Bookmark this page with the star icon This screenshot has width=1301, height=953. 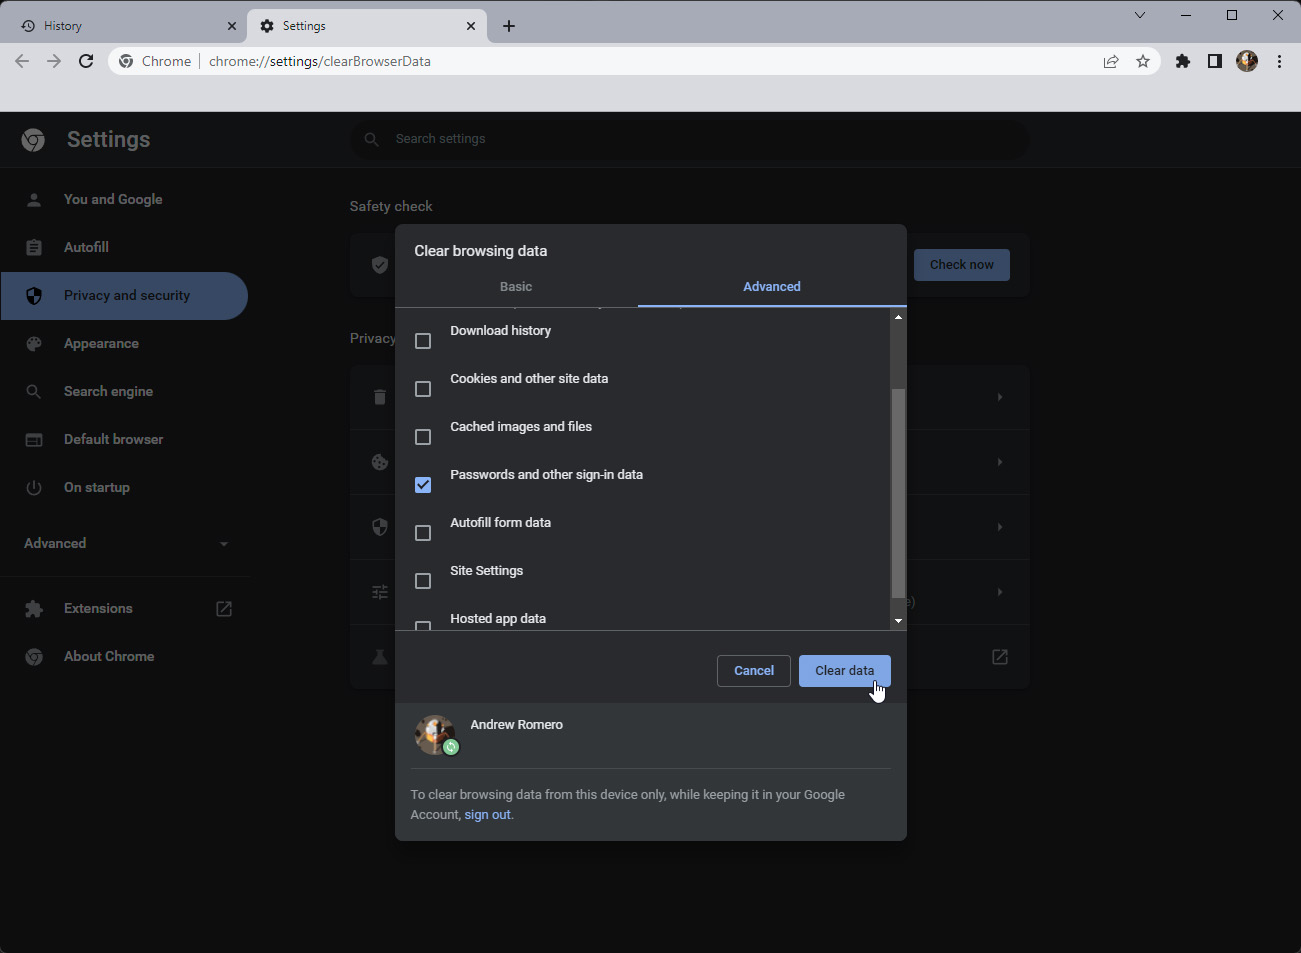click(x=1143, y=61)
